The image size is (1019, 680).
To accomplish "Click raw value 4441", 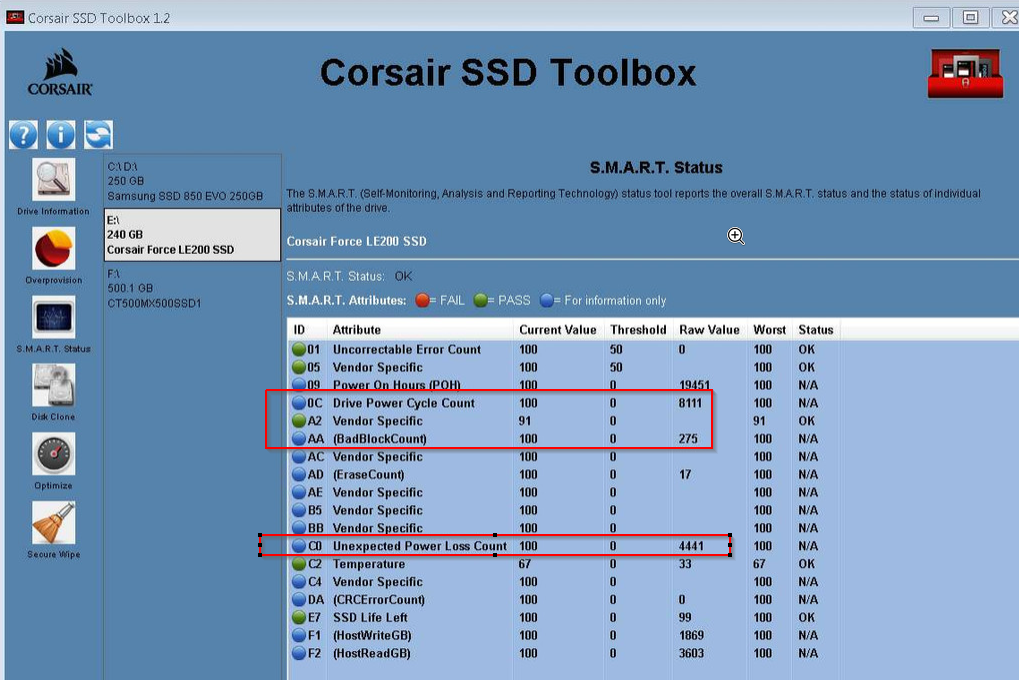I will tap(691, 546).
